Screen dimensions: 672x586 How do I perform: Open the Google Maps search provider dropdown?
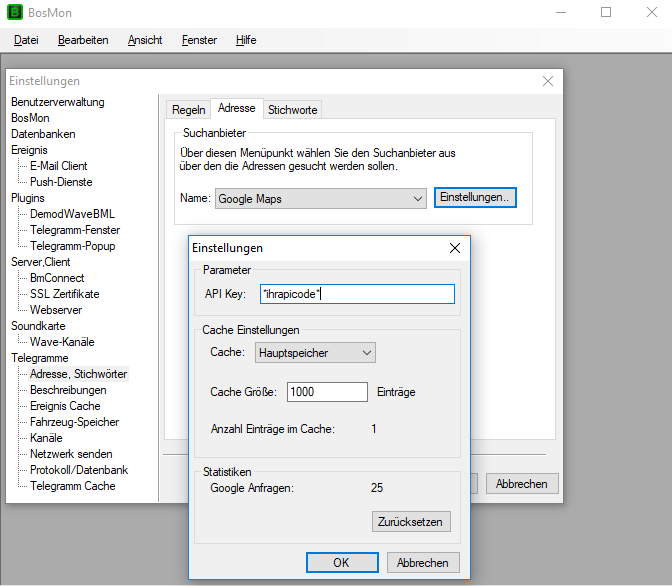coord(321,199)
